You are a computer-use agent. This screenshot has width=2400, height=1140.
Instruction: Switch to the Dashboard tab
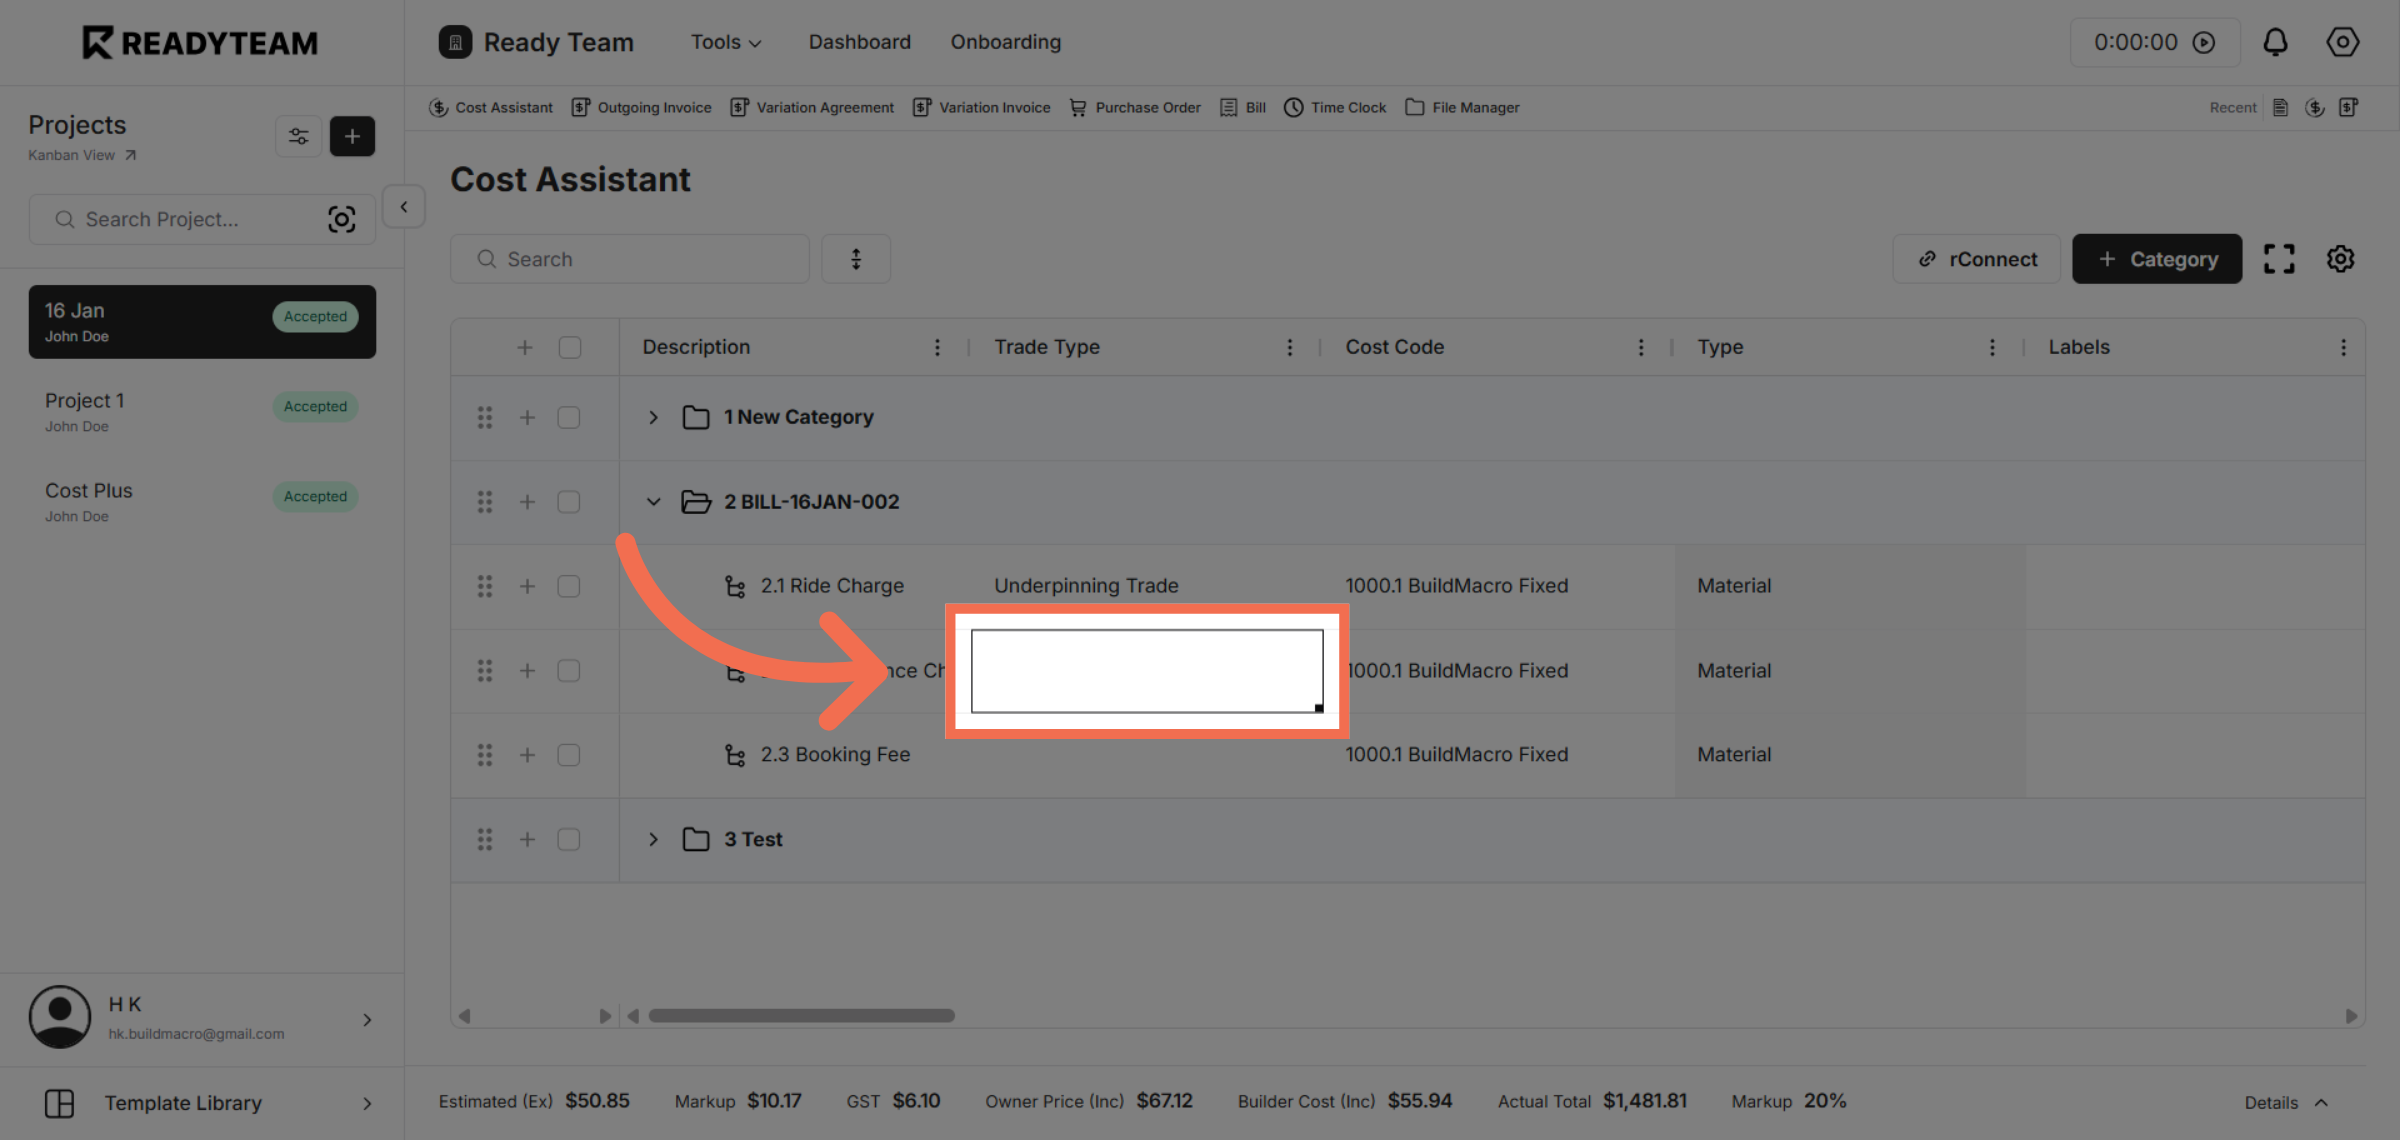(x=859, y=42)
